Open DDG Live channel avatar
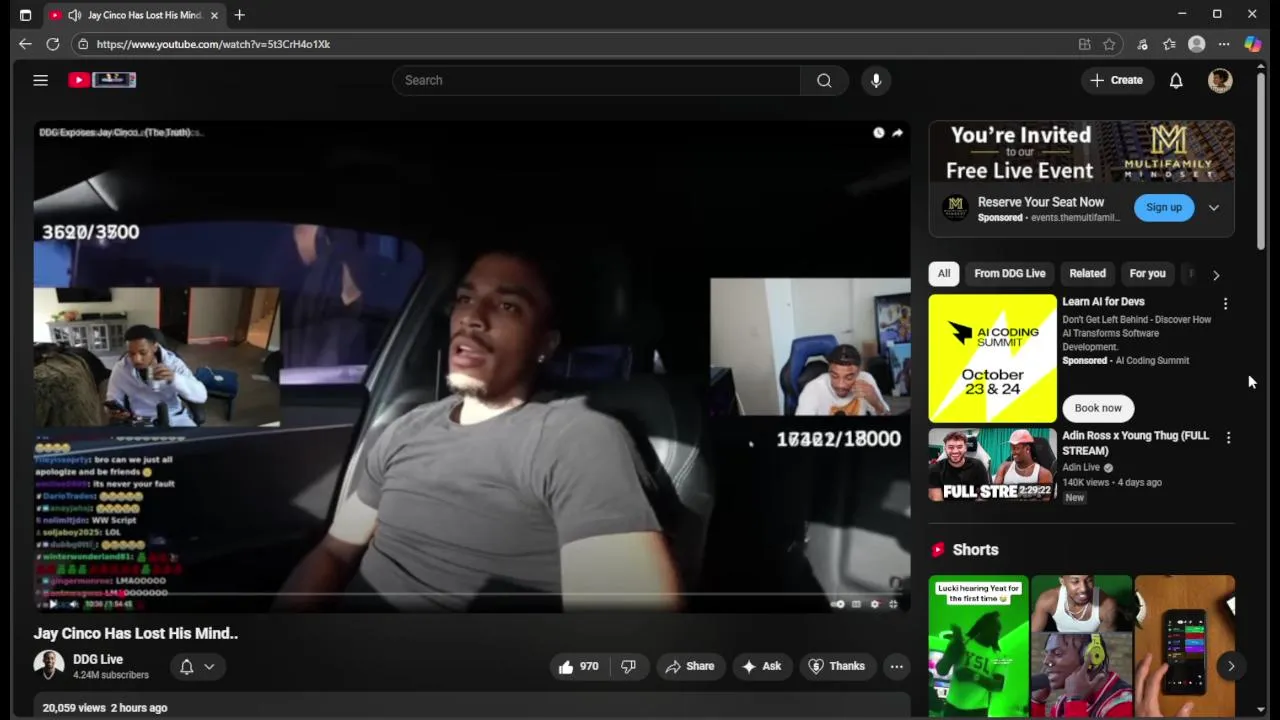This screenshot has height=720, width=1280. (48, 666)
